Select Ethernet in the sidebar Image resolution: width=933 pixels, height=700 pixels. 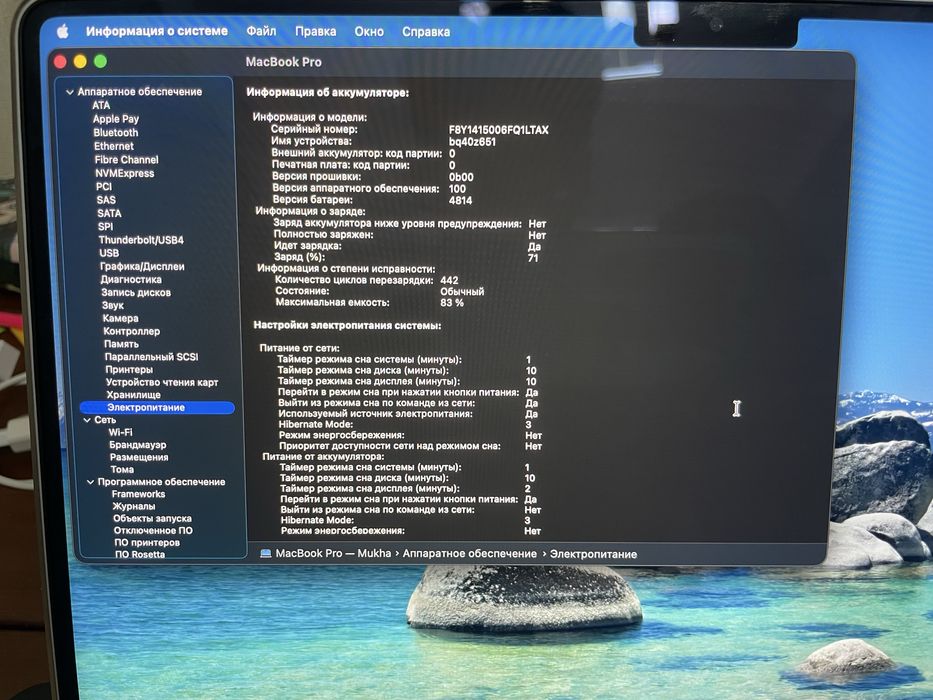tap(114, 146)
